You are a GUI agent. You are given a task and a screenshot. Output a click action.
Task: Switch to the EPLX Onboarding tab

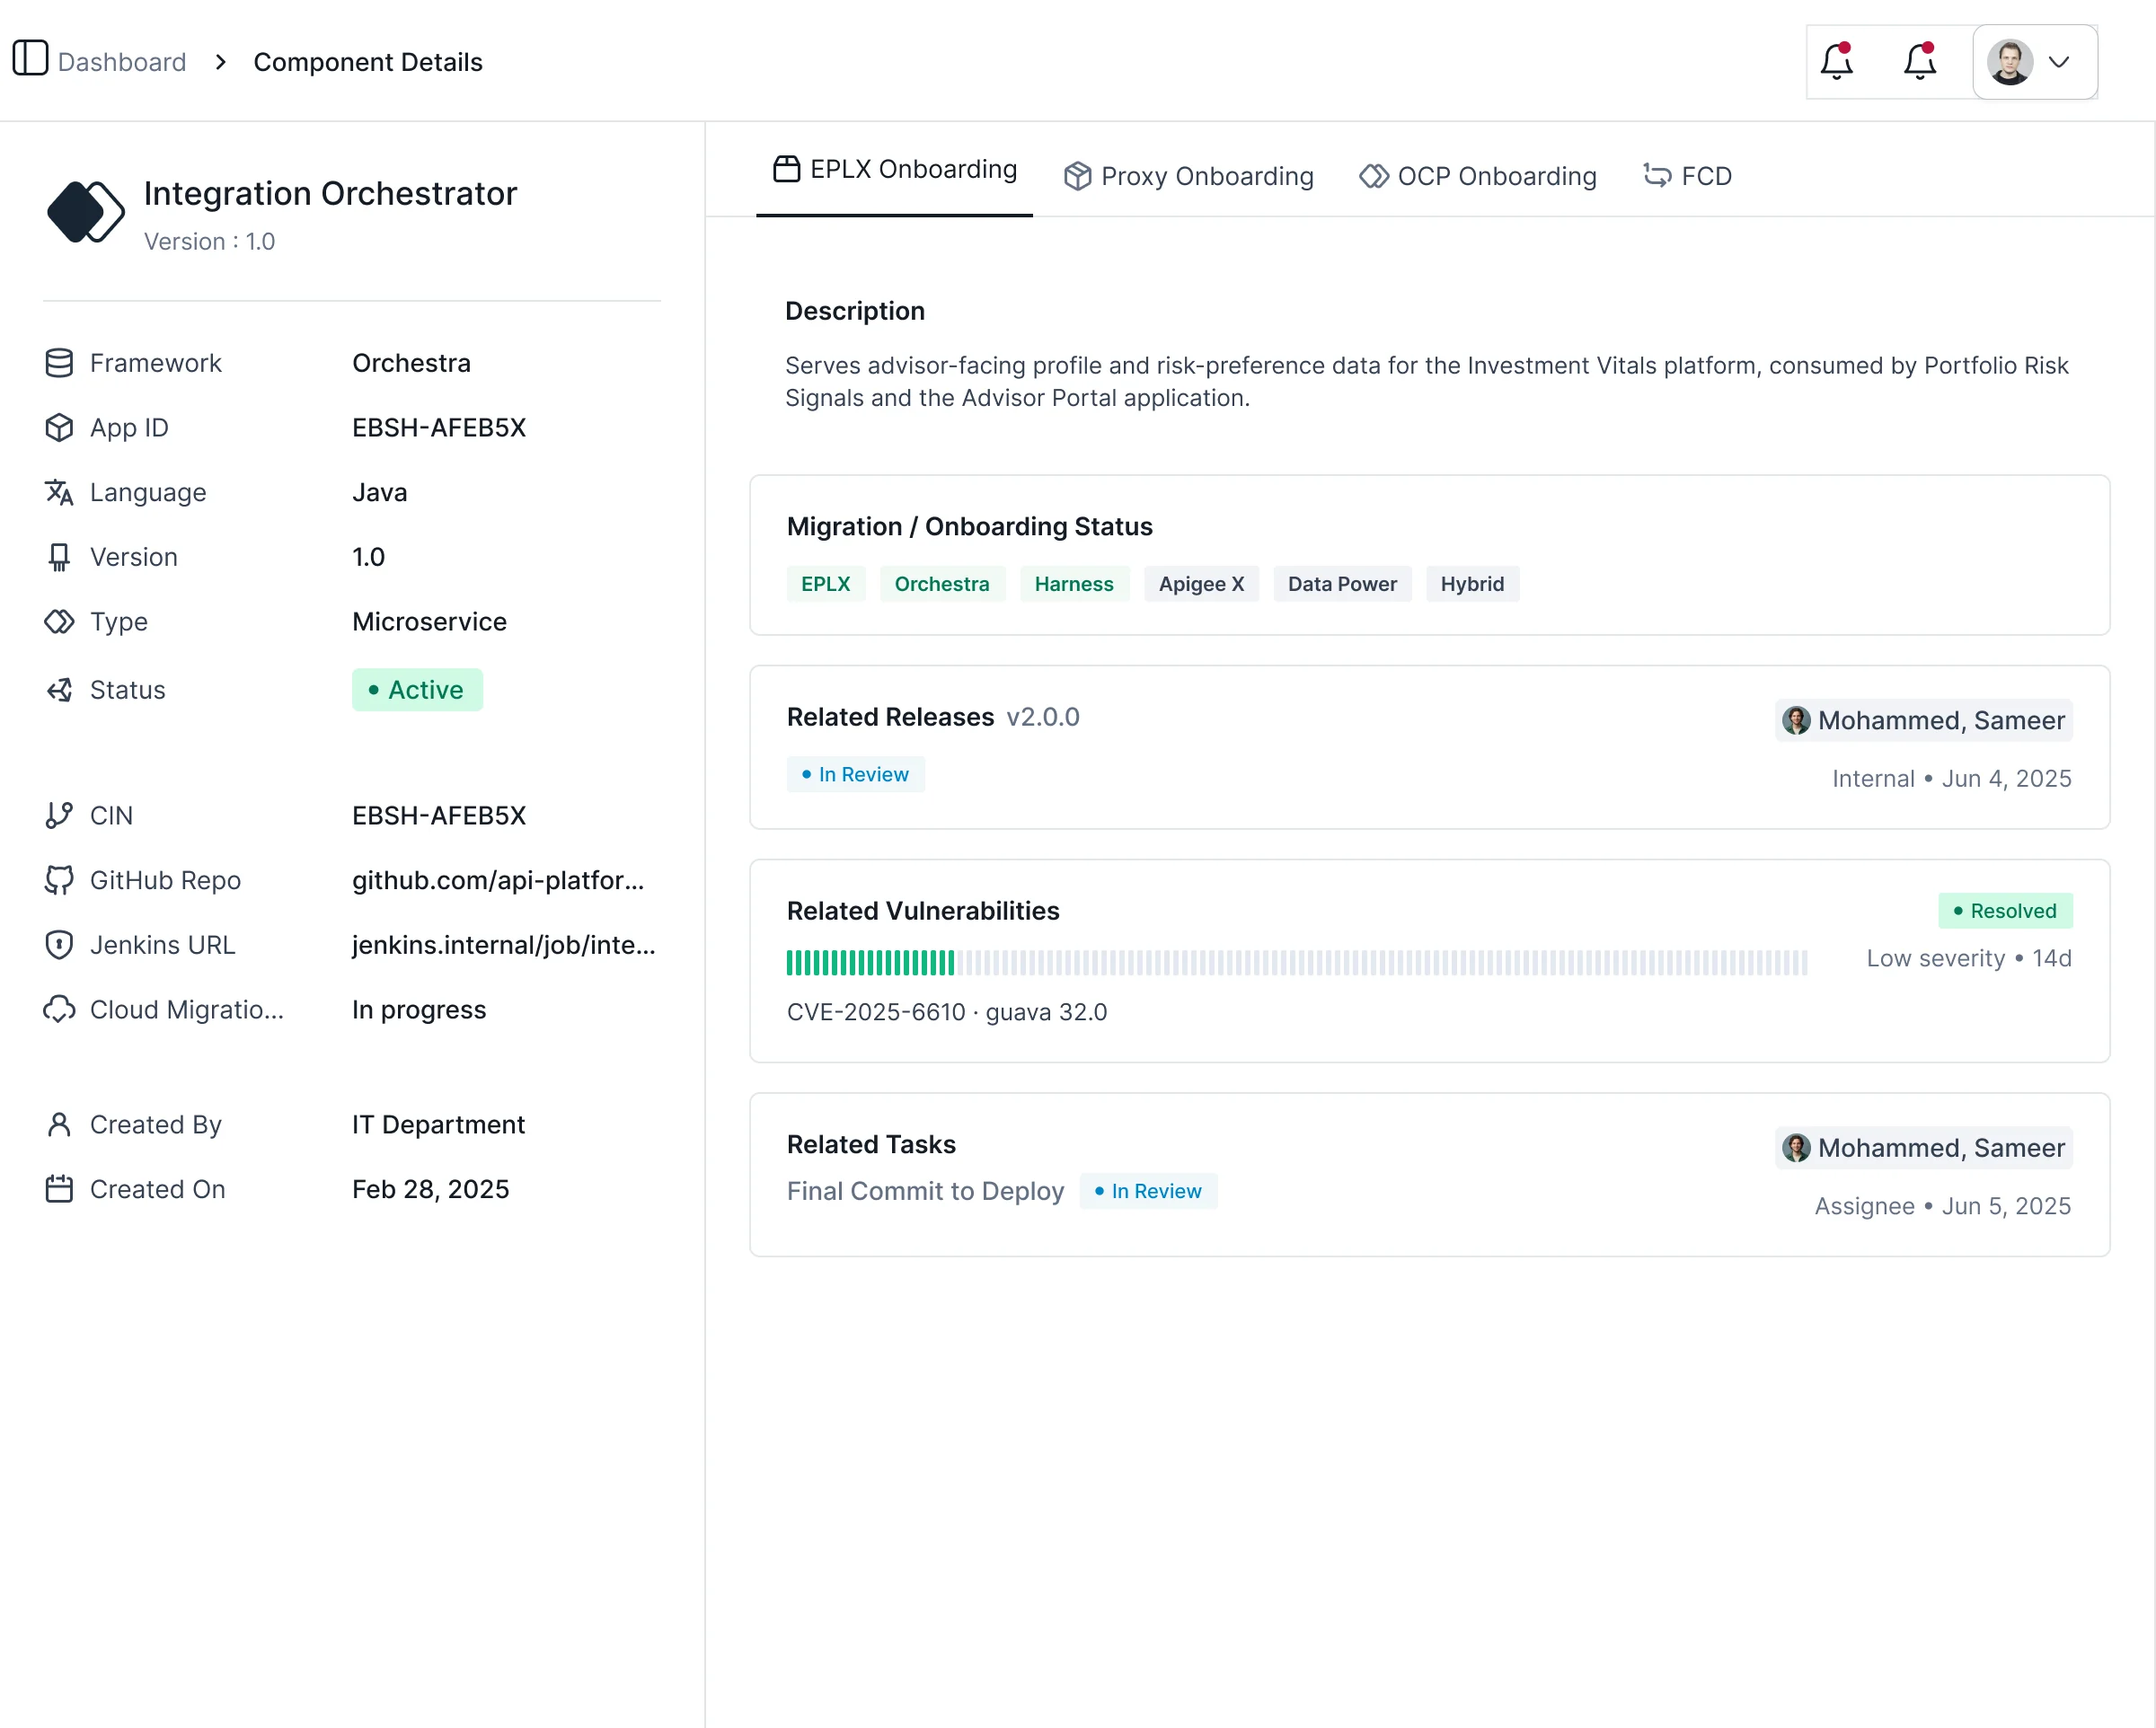pyautogui.click(x=894, y=170)
